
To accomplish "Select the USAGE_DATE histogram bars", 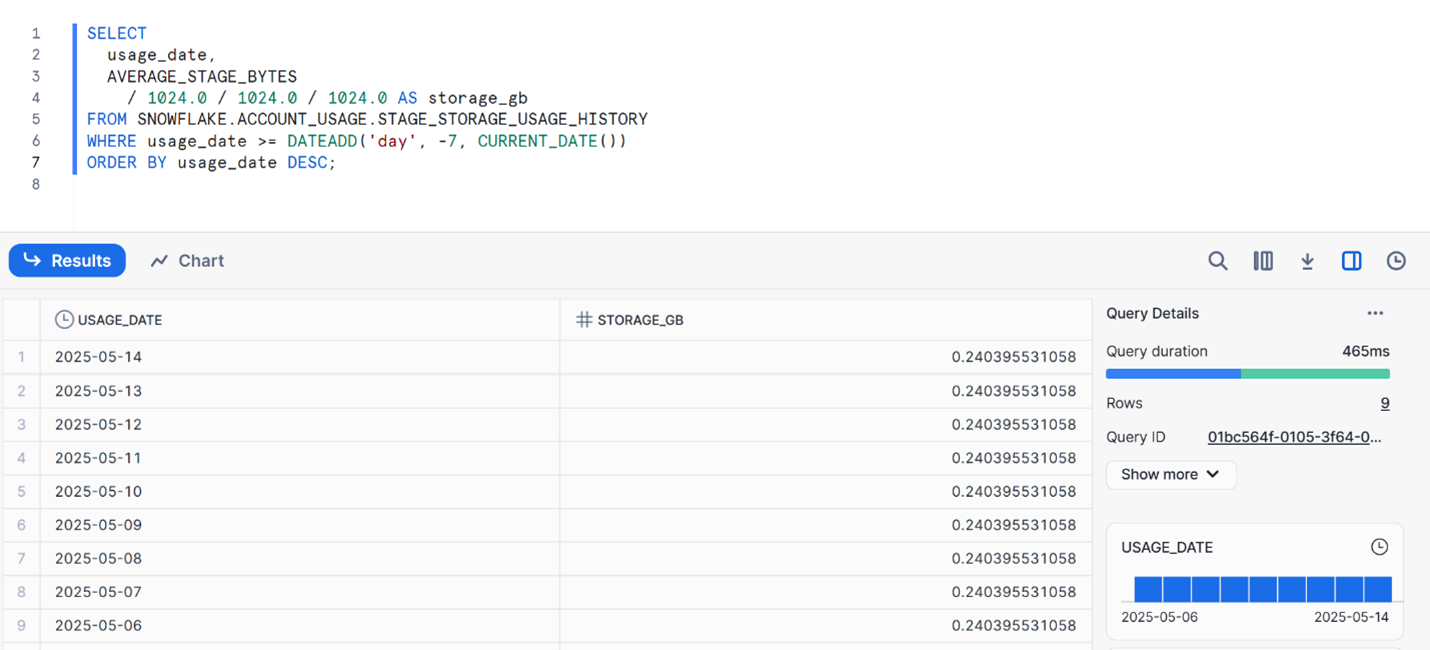I will (1262, 588).
